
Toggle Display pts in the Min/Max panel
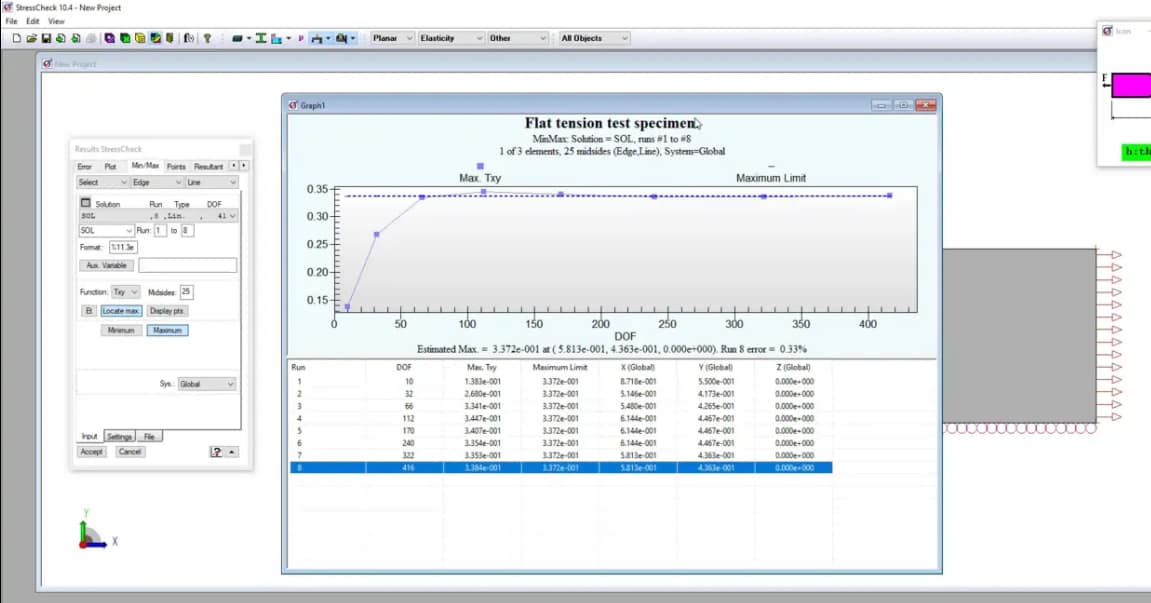coord(168,310)
